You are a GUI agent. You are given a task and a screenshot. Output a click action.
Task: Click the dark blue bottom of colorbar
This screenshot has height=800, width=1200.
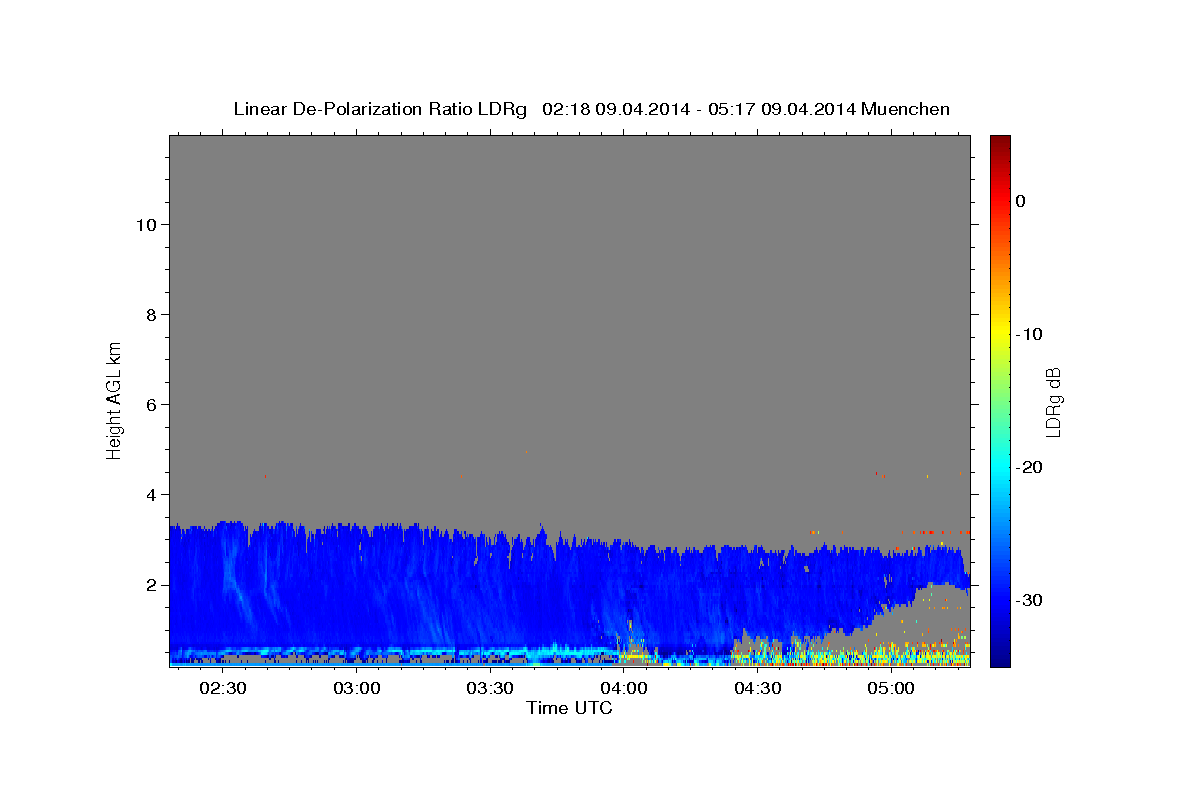pos(1000,656)
